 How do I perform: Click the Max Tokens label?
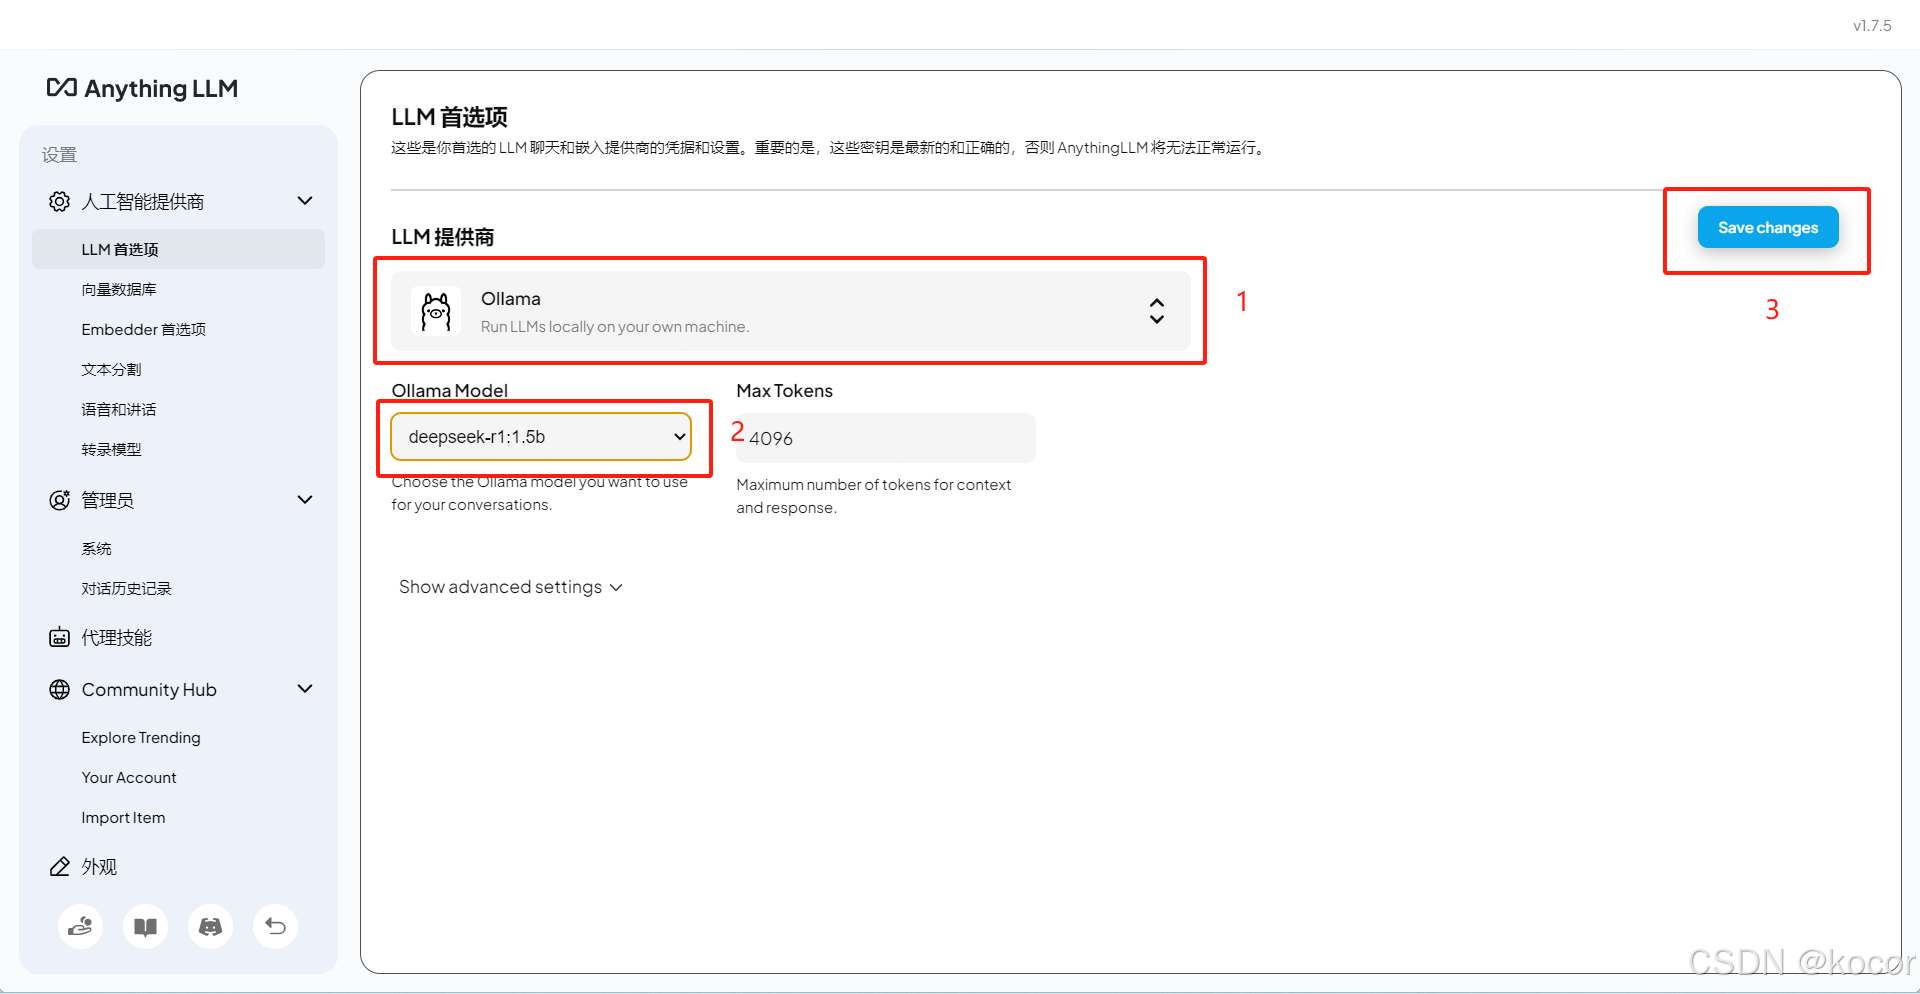point(785,391)
